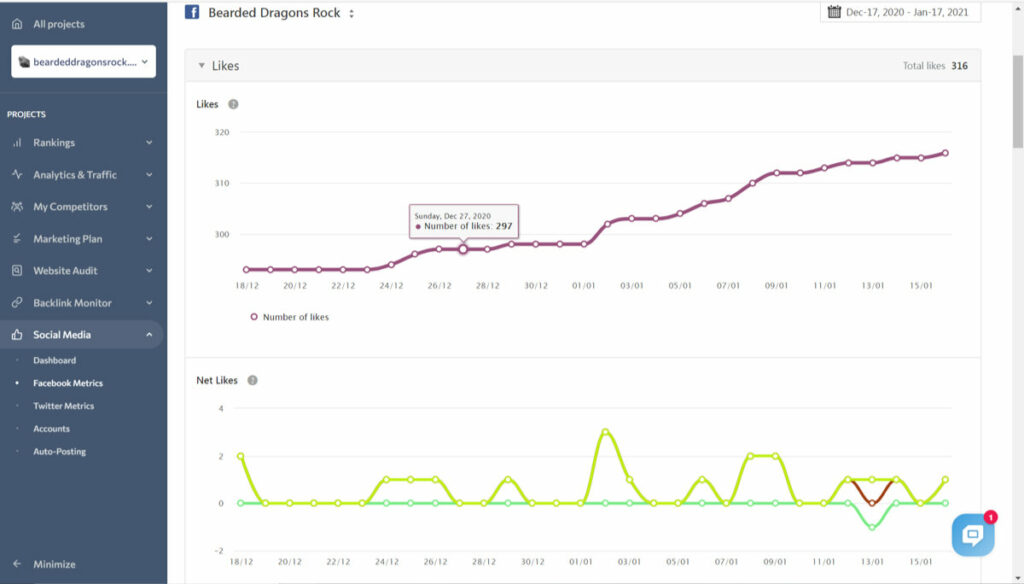Click the Backlink Monitor link icon

[18, 302]
